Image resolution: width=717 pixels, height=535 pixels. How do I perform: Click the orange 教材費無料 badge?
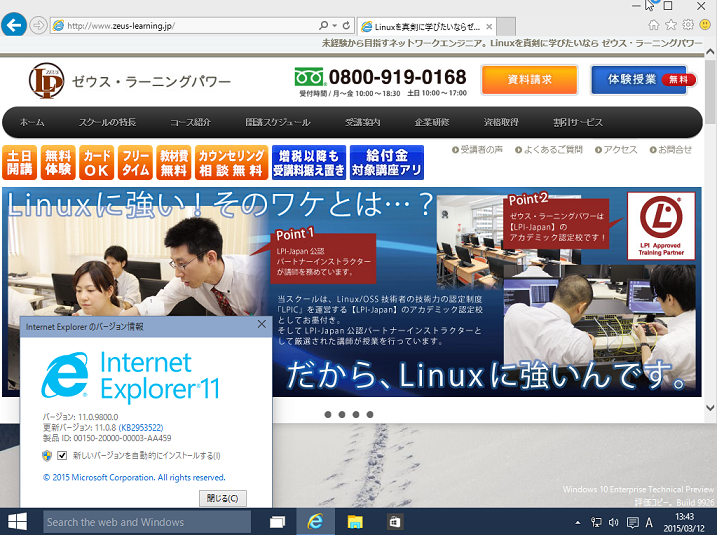pyautogui.click(x=174, y=162)
